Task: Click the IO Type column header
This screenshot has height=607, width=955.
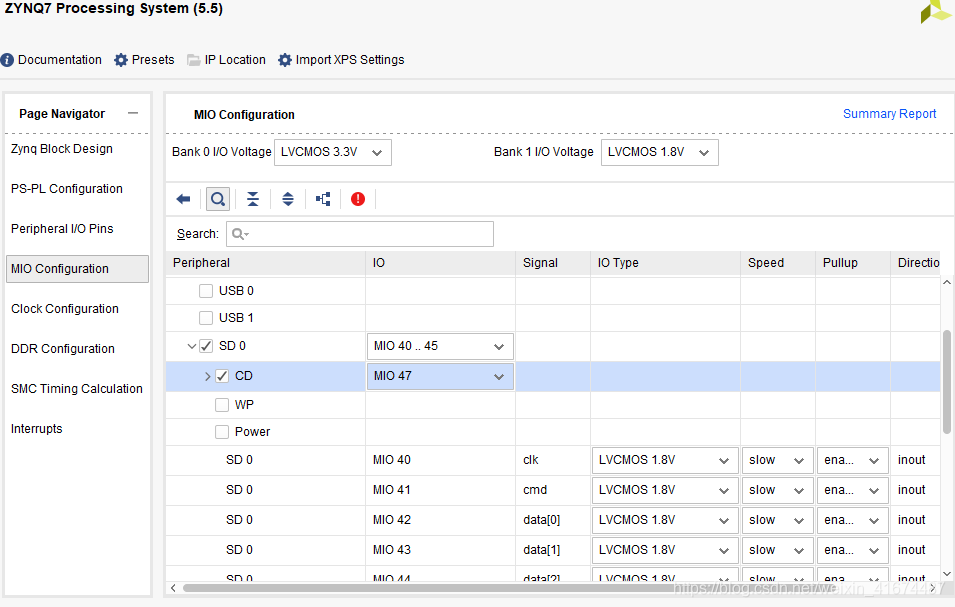Action: pyautogui.click(x=665, y=263)
